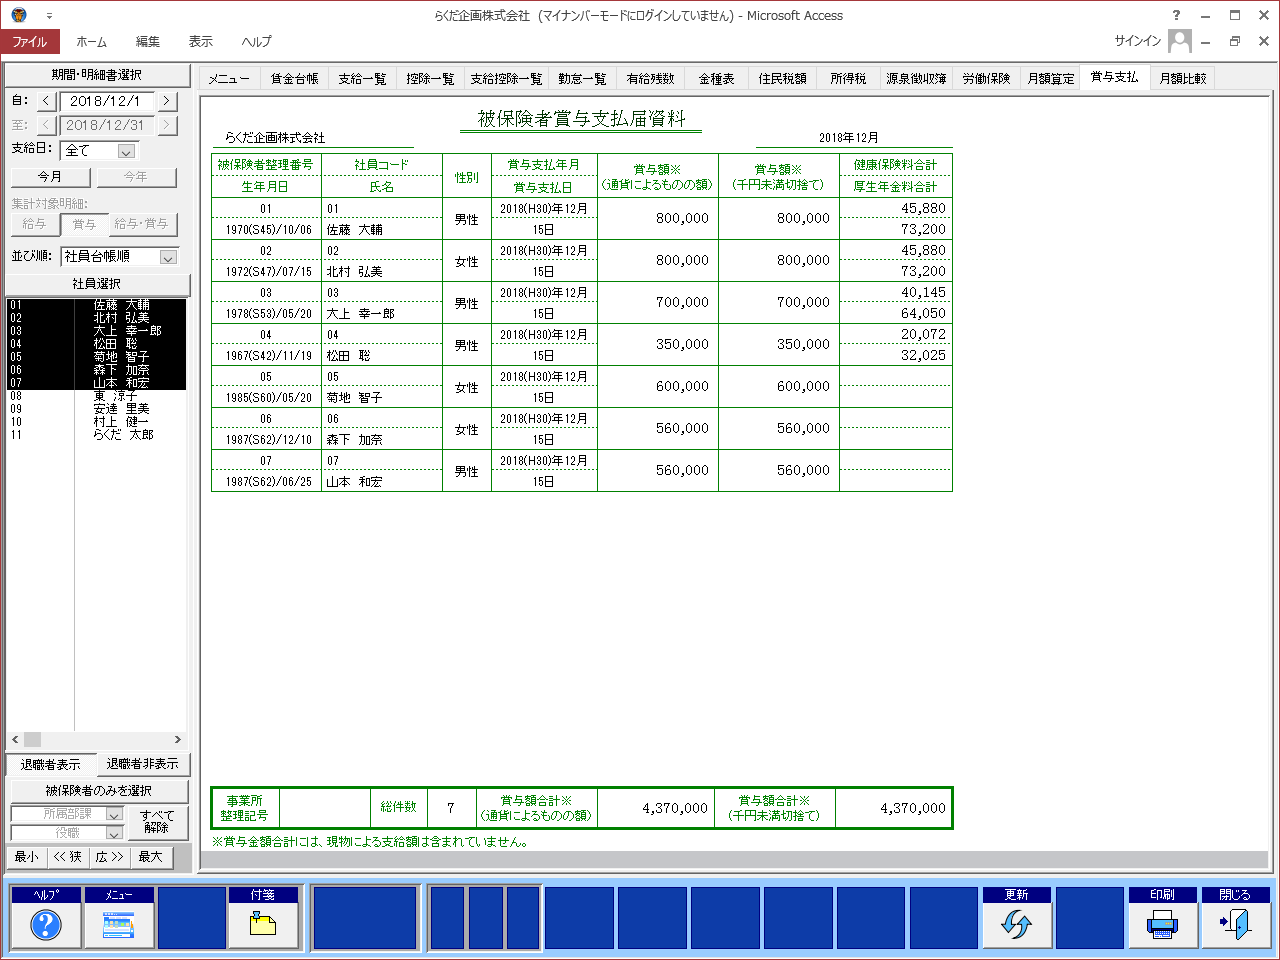Click the sticky note (付箋) icon
The height and width of the screenshot is (960, 1280).
click(263, 925)
